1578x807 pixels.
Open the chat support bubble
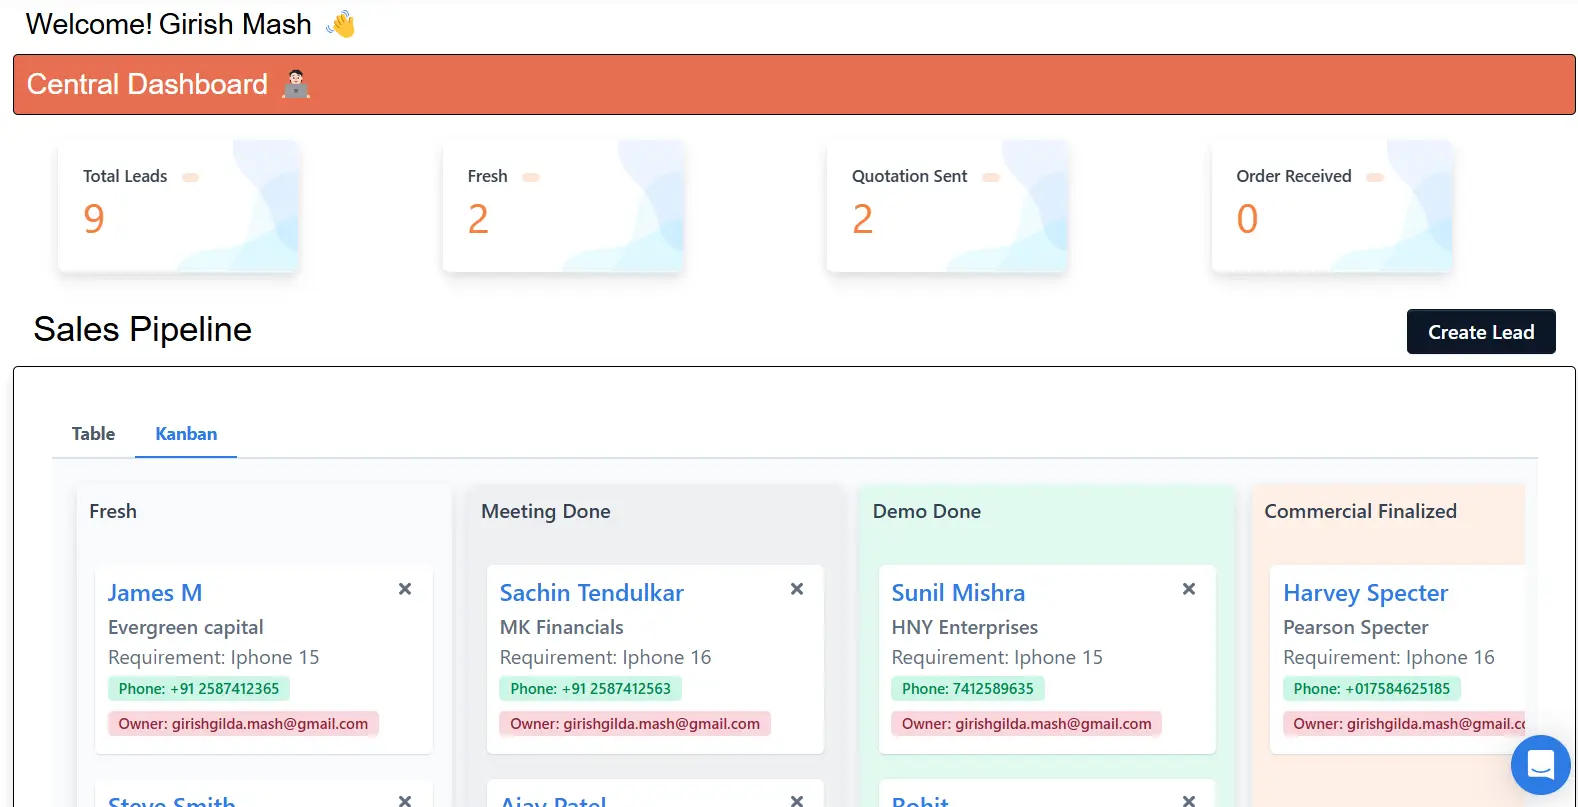[x=1541, y=765]
